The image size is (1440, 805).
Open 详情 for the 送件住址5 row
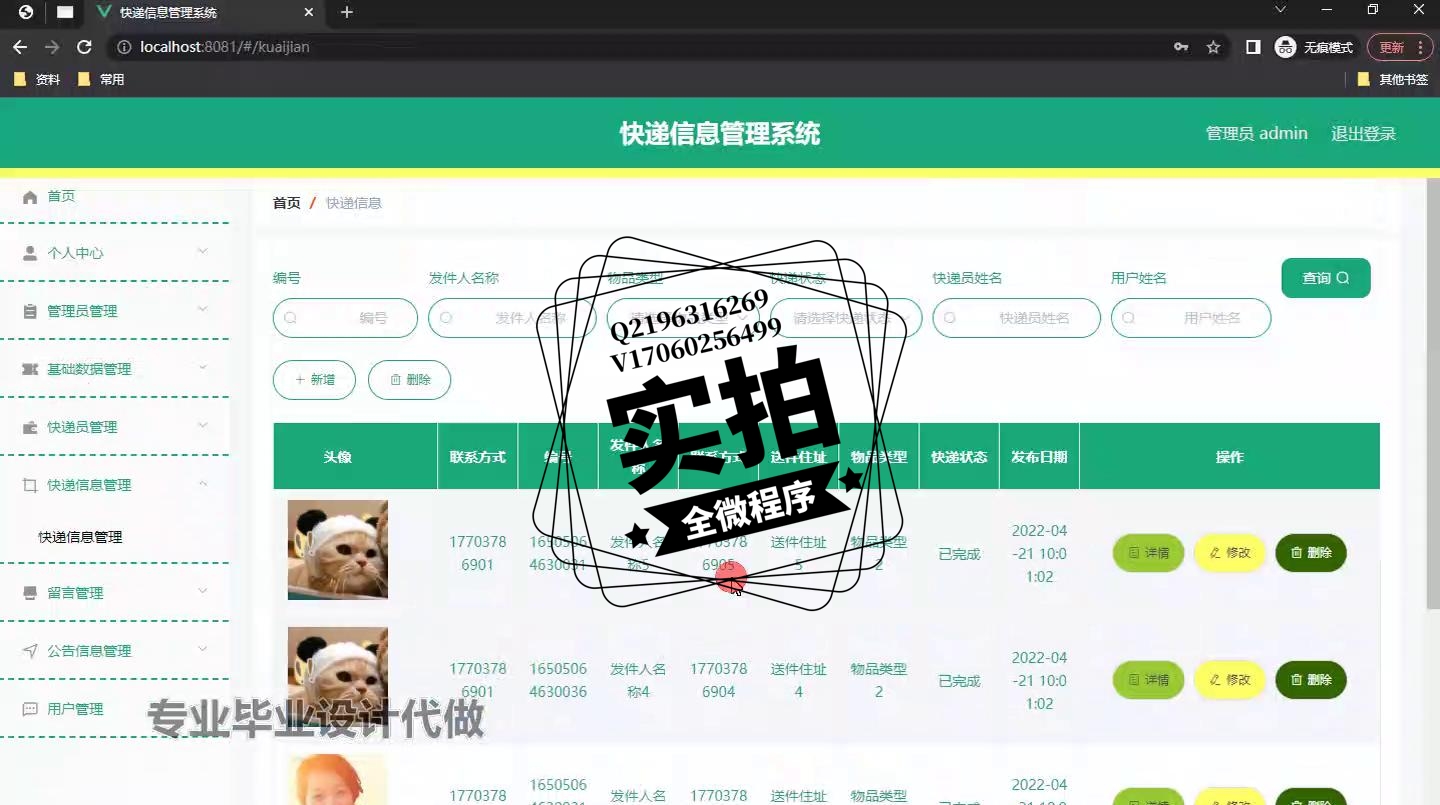click(x=1148, y=553)
